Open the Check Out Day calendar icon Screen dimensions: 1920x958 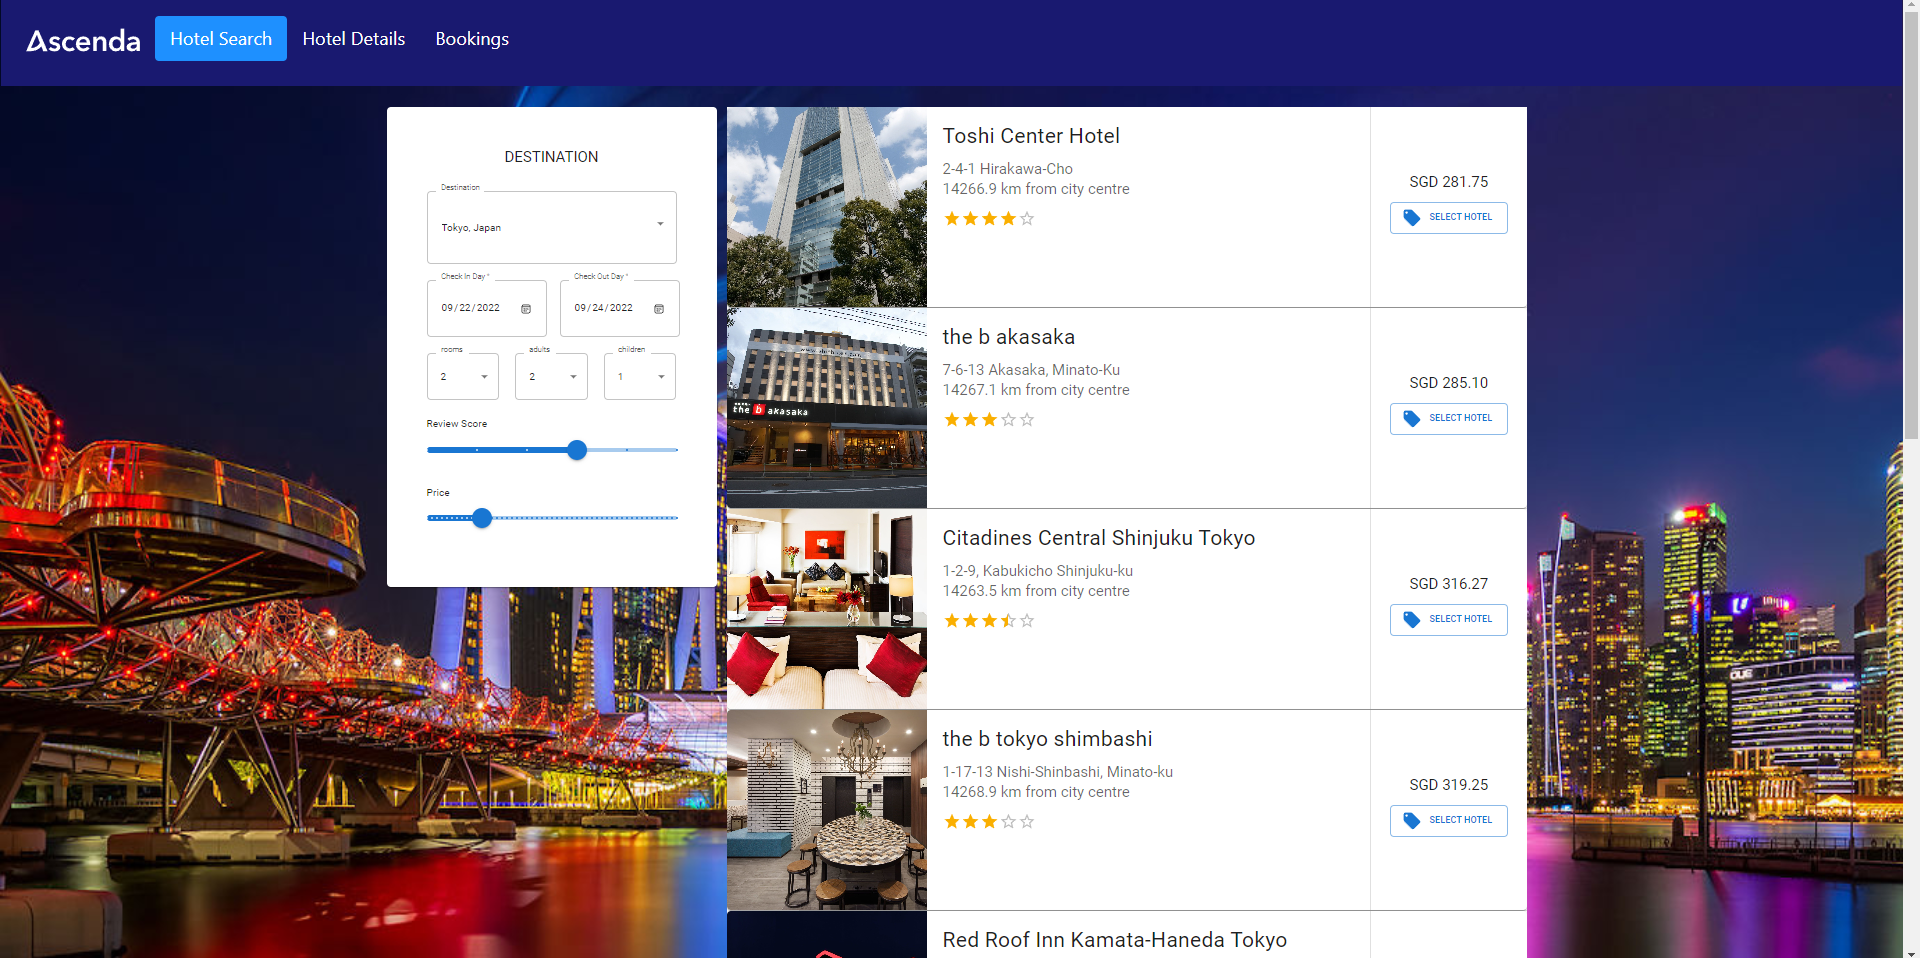(x=659, y=309)
